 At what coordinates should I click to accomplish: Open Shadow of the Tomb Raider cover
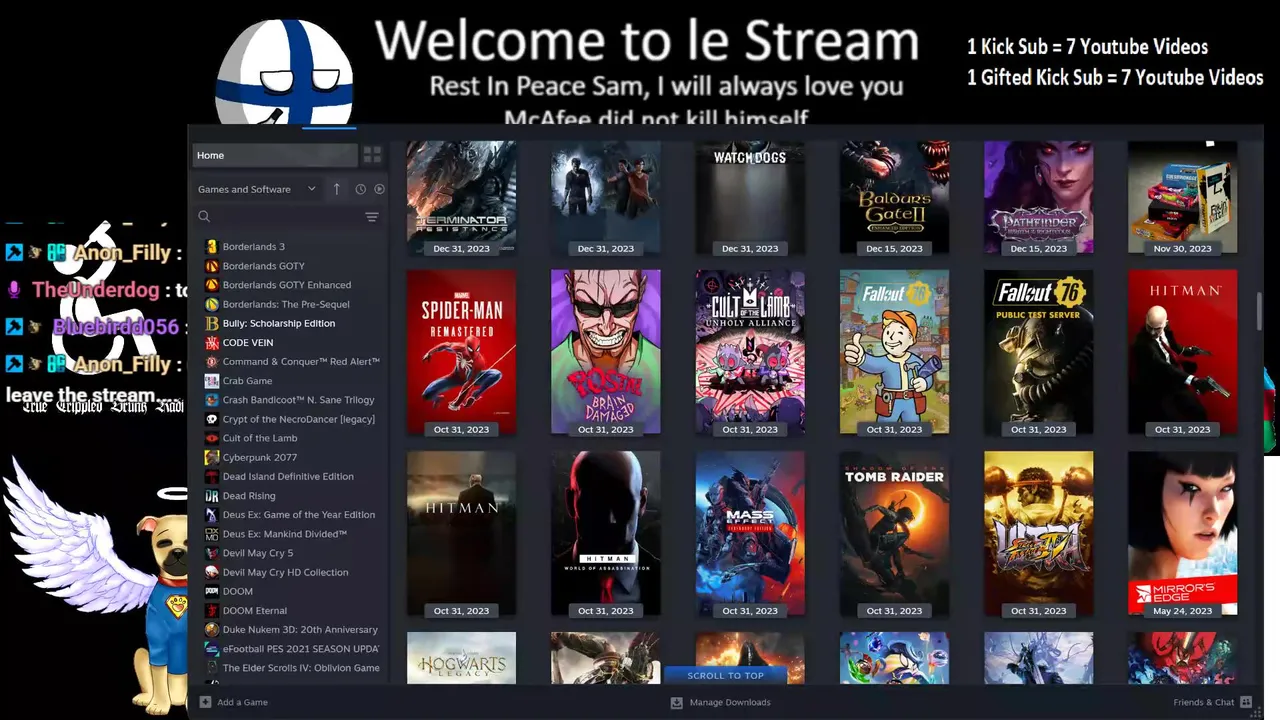pyautogui.click(x=894, y=533)
